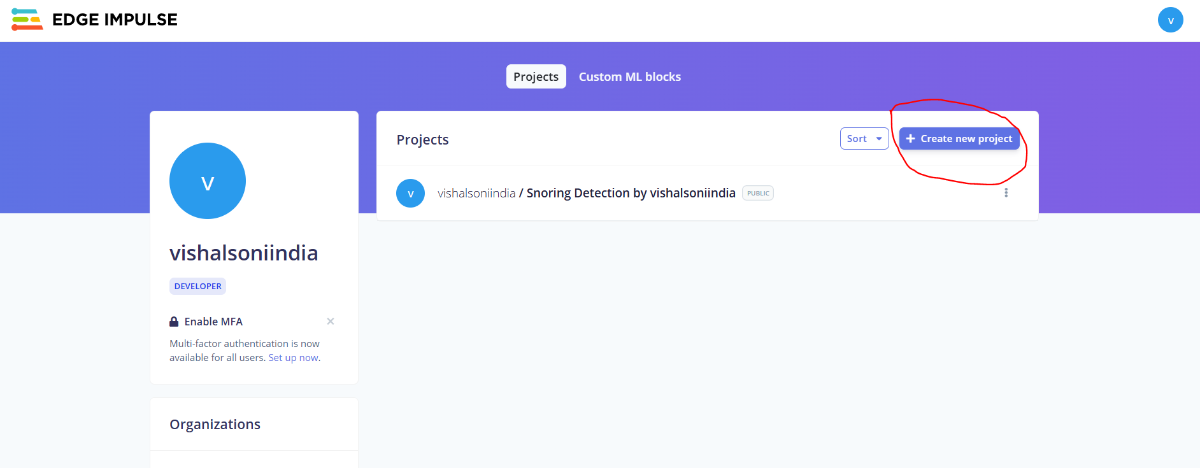Click the large profile avatar circle
This screenshot has width=1200, height=468.
208,181
